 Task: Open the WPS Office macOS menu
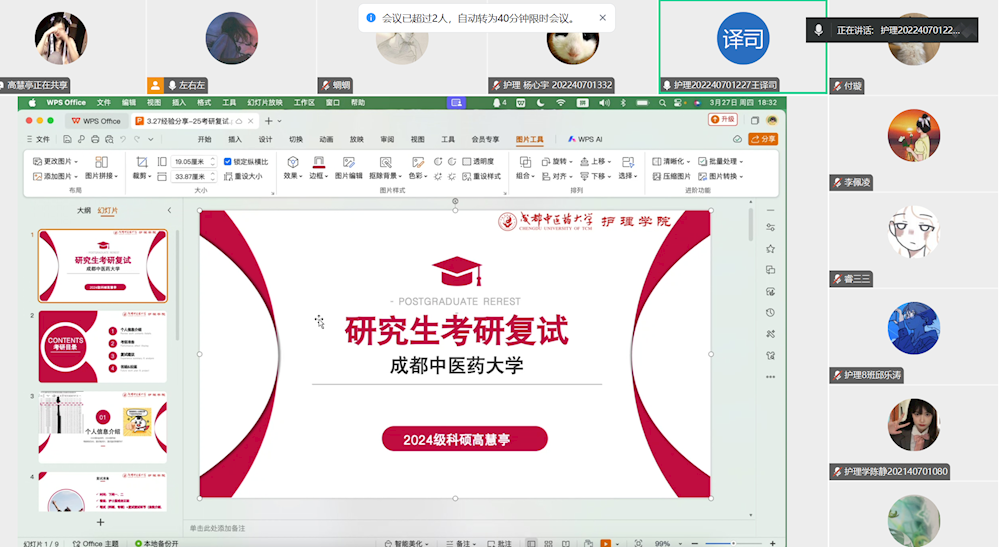click(x=66, y=103)
